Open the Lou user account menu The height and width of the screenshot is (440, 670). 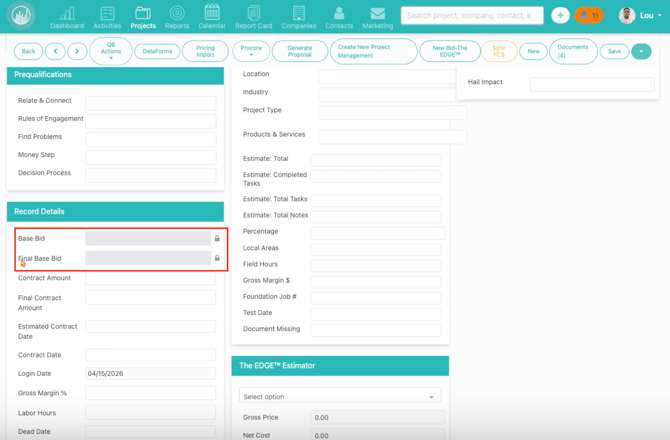[x=641, y=16]
